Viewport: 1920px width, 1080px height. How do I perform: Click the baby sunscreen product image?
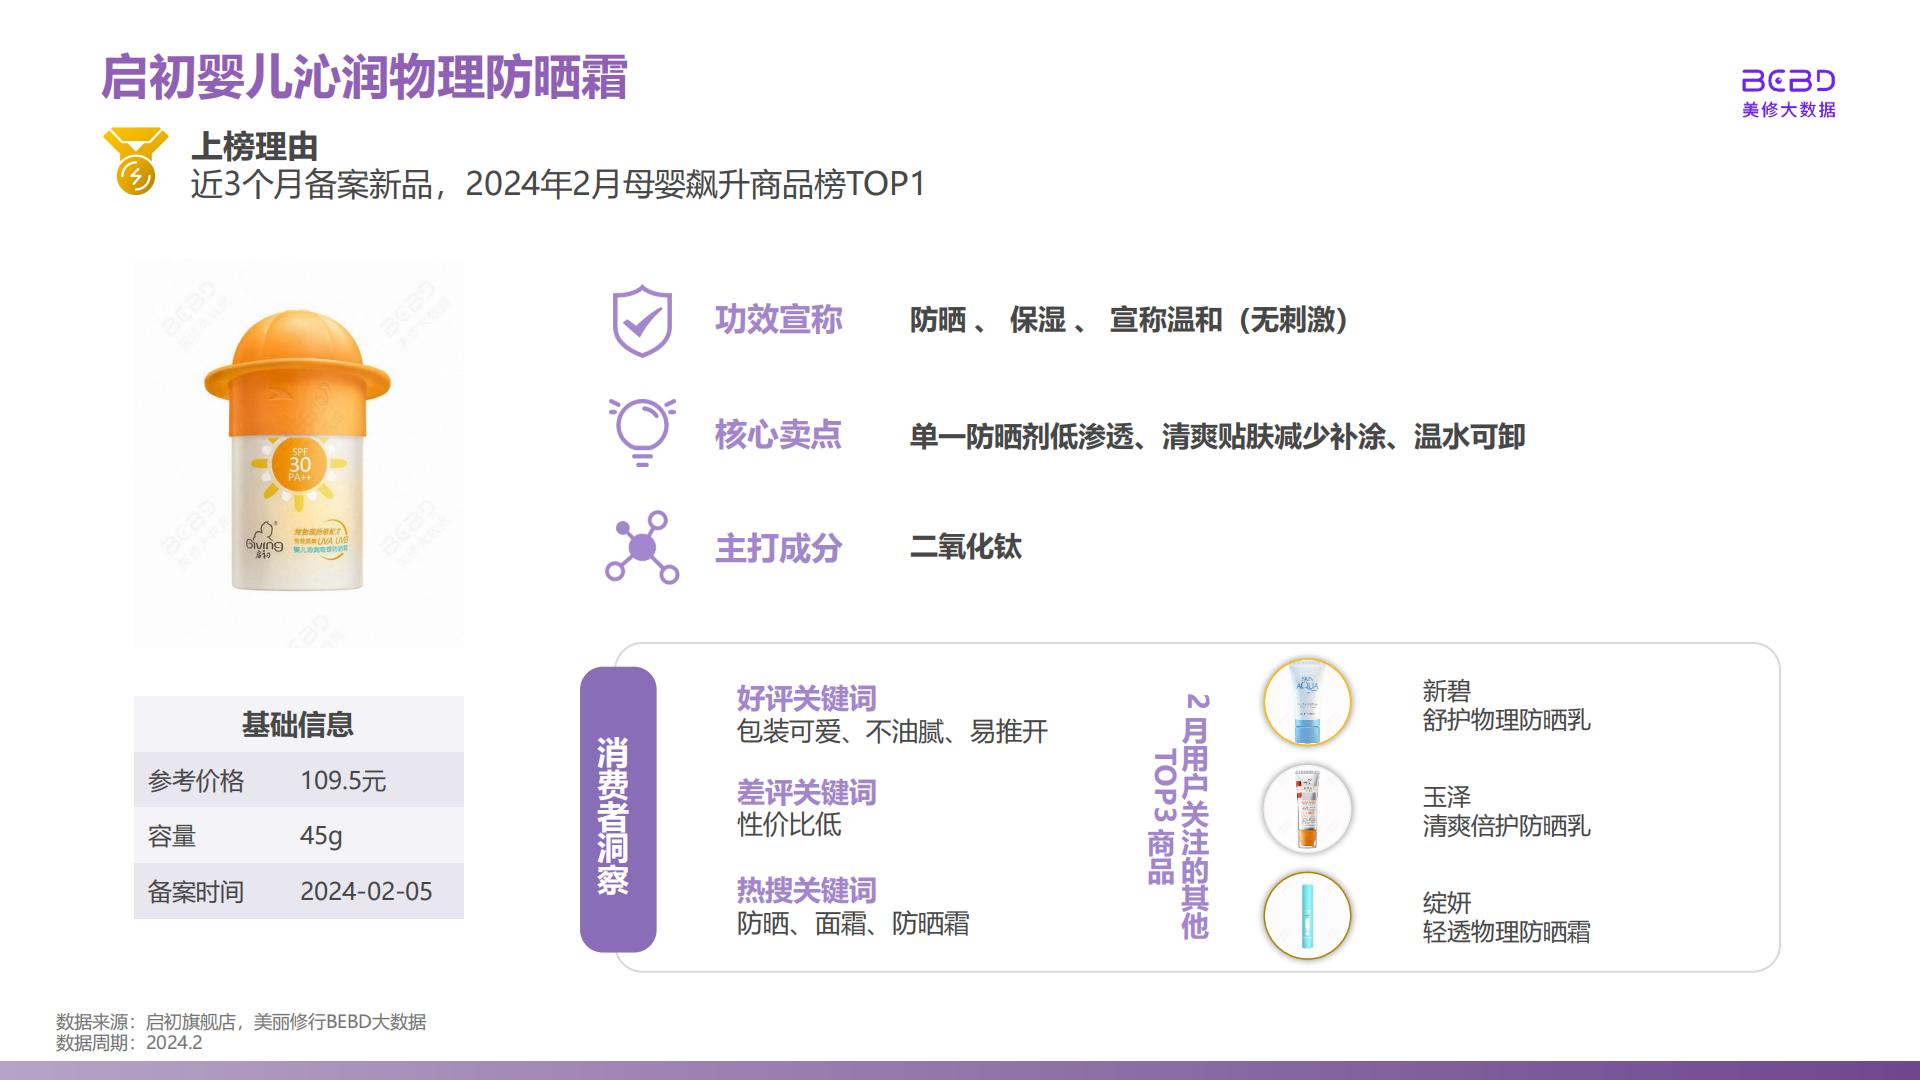click(x=298, y=452)
